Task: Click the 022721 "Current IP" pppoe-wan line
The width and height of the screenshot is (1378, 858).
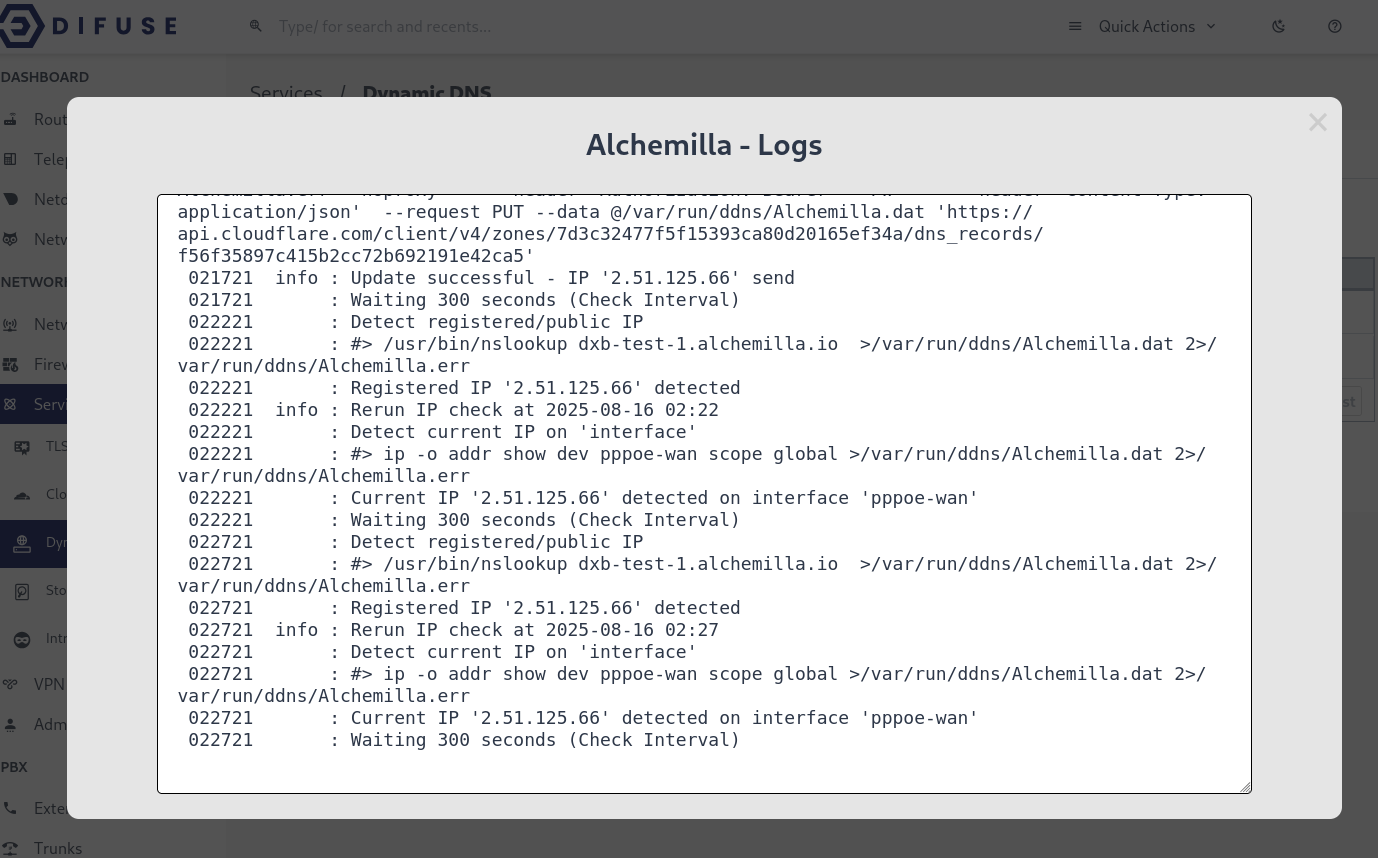Action: pyautogui.click(x=583, y=718)
